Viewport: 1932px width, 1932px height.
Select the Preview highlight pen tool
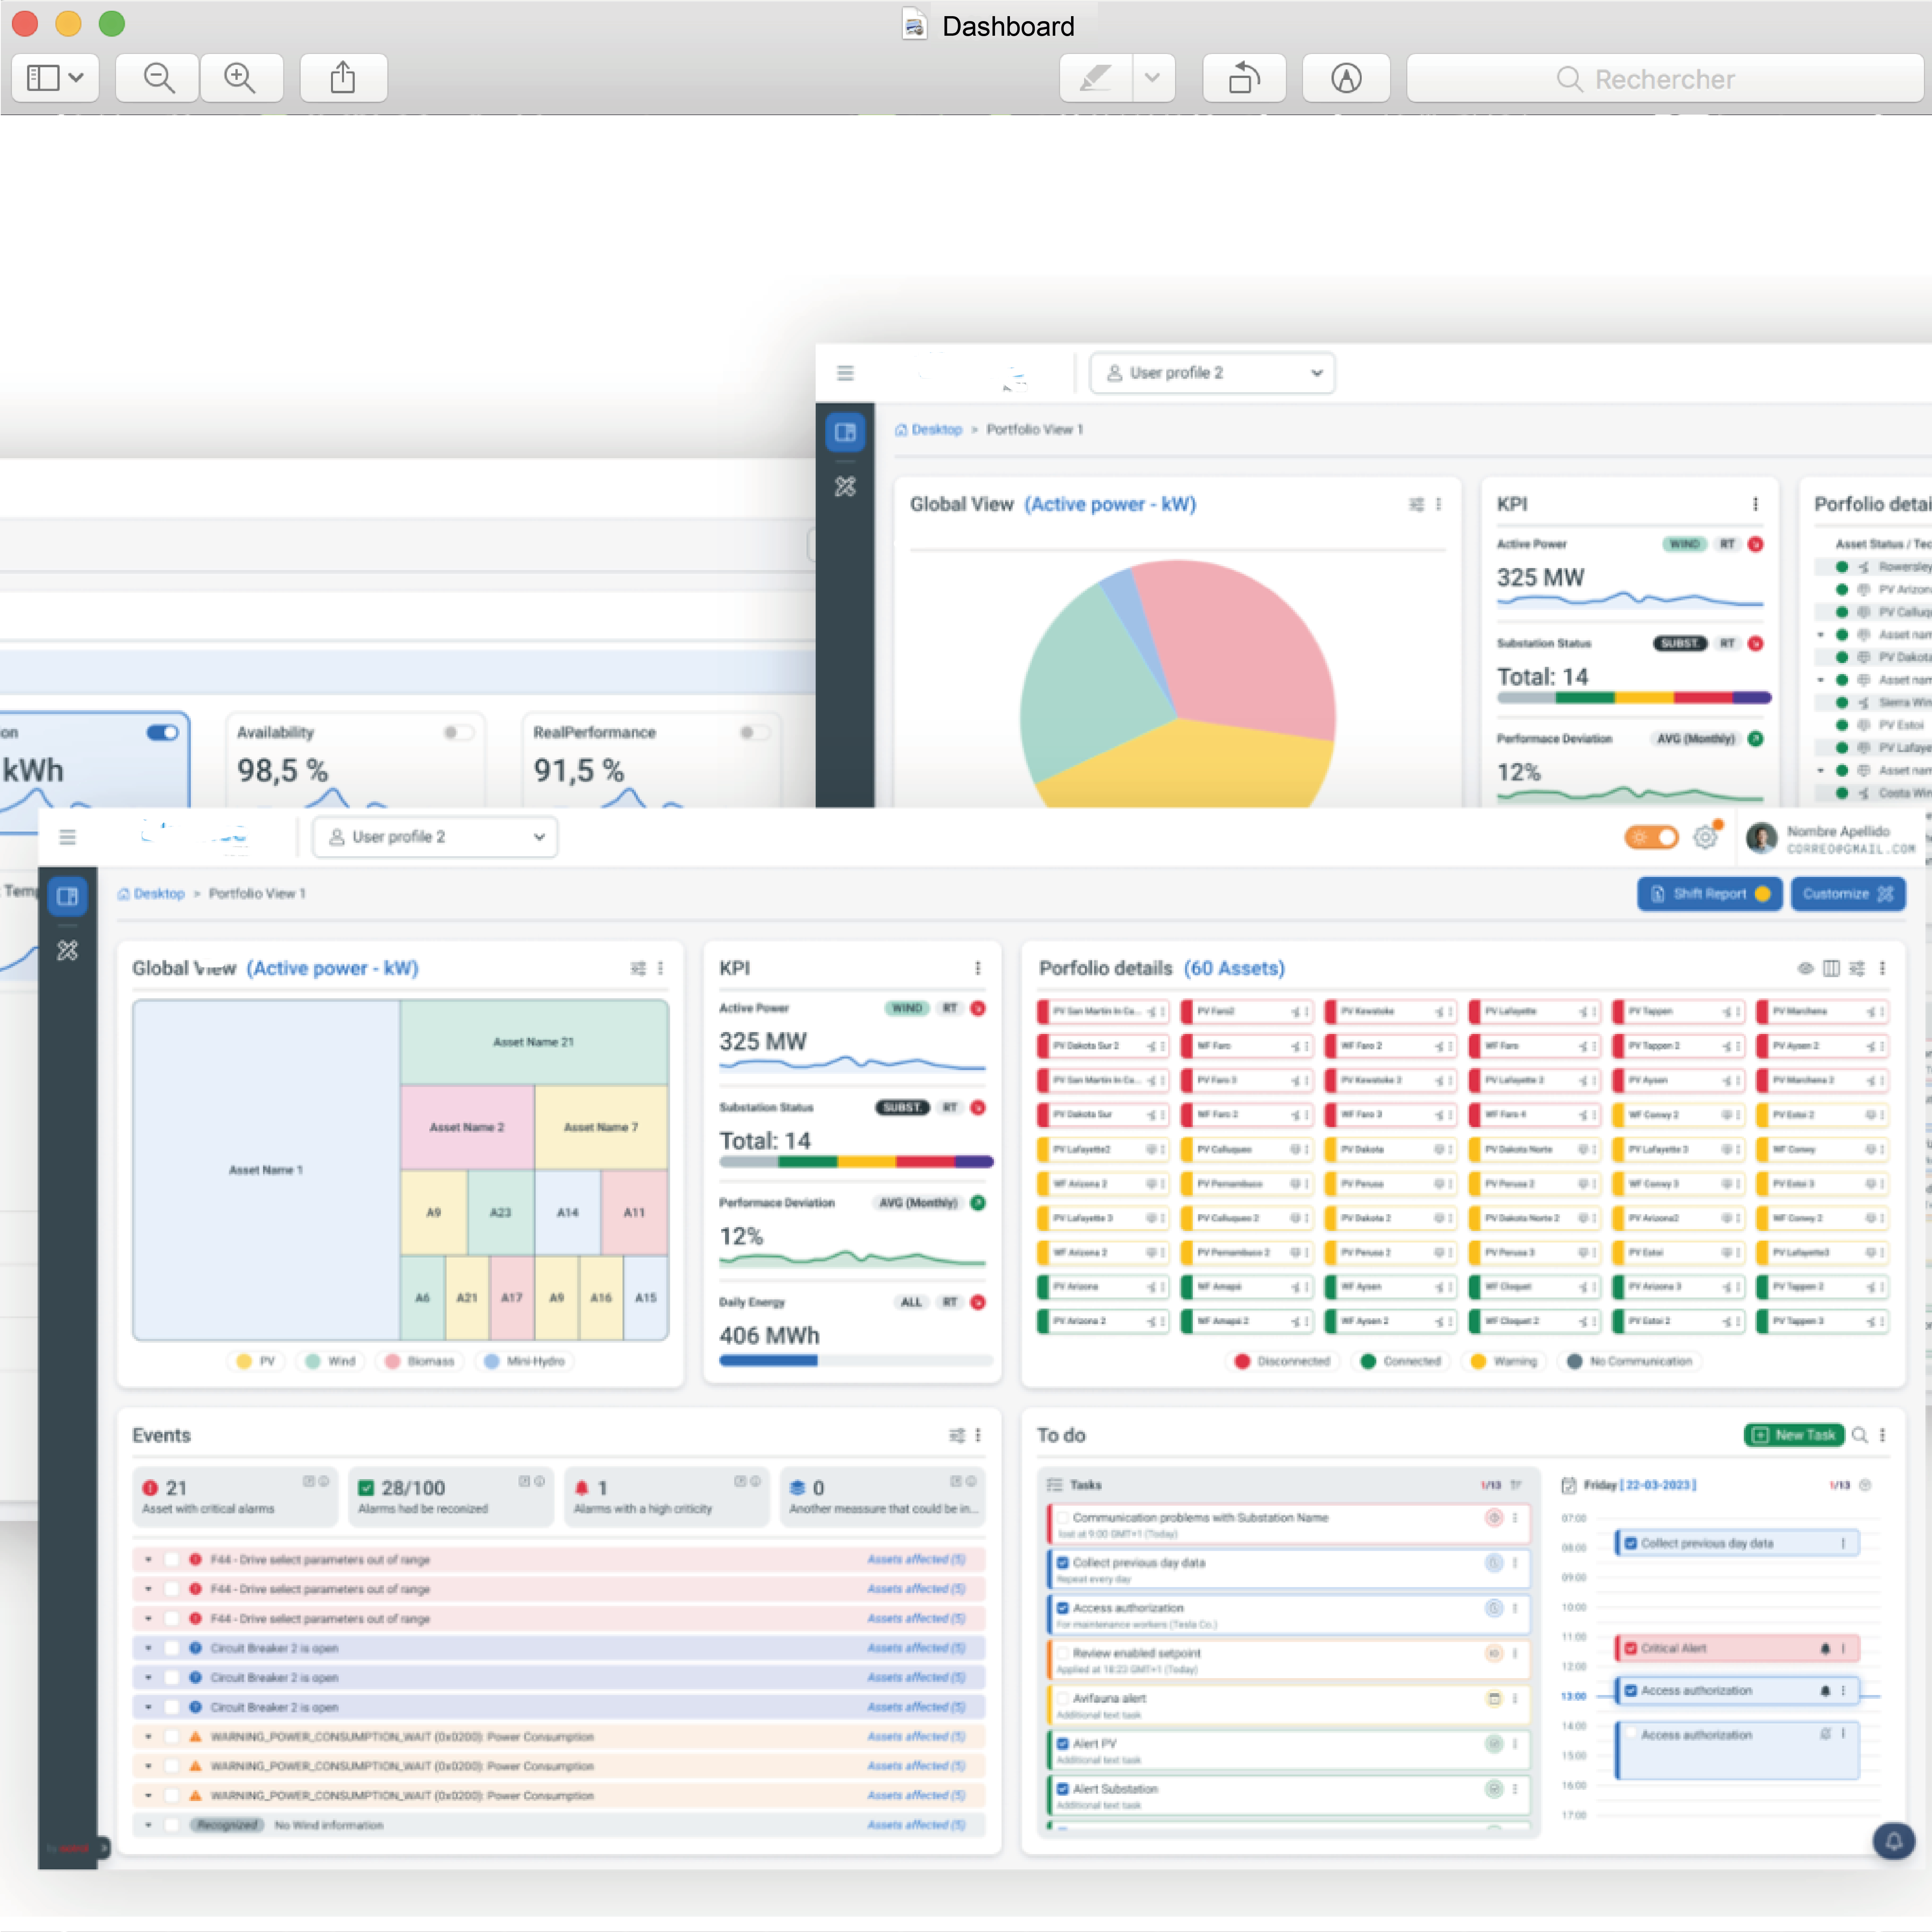pyautogui.click(x=1096, y=78)
